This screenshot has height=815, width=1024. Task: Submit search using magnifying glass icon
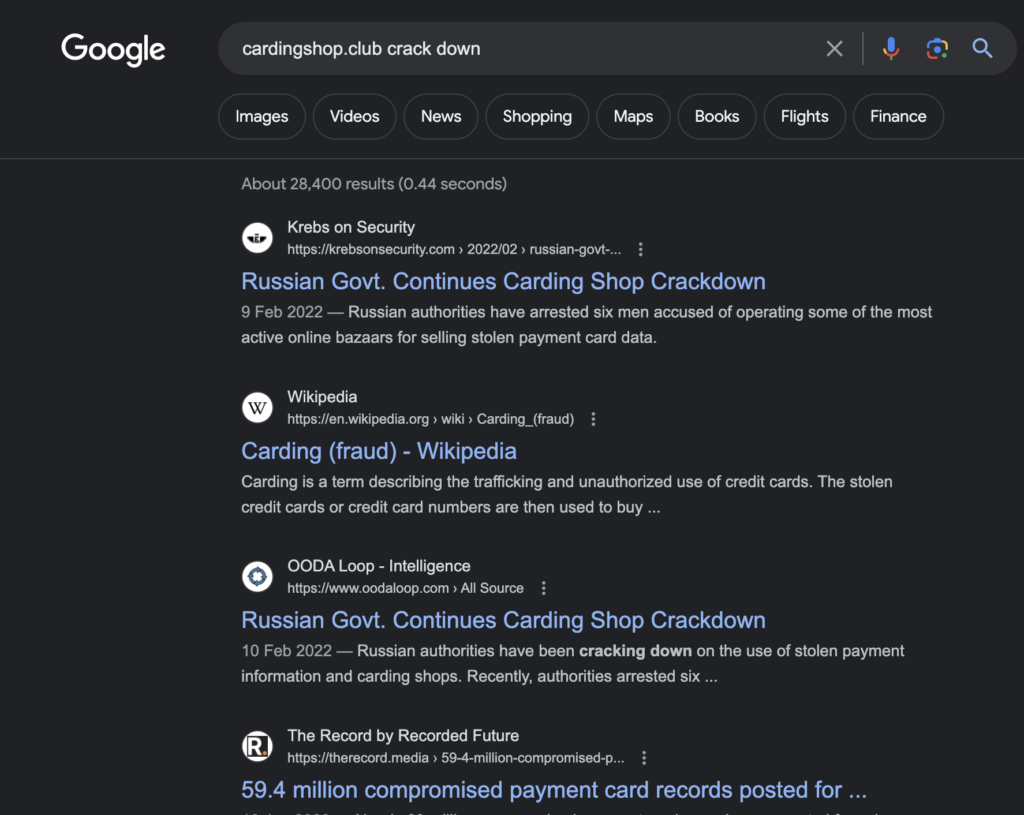(x=982, y=48)
